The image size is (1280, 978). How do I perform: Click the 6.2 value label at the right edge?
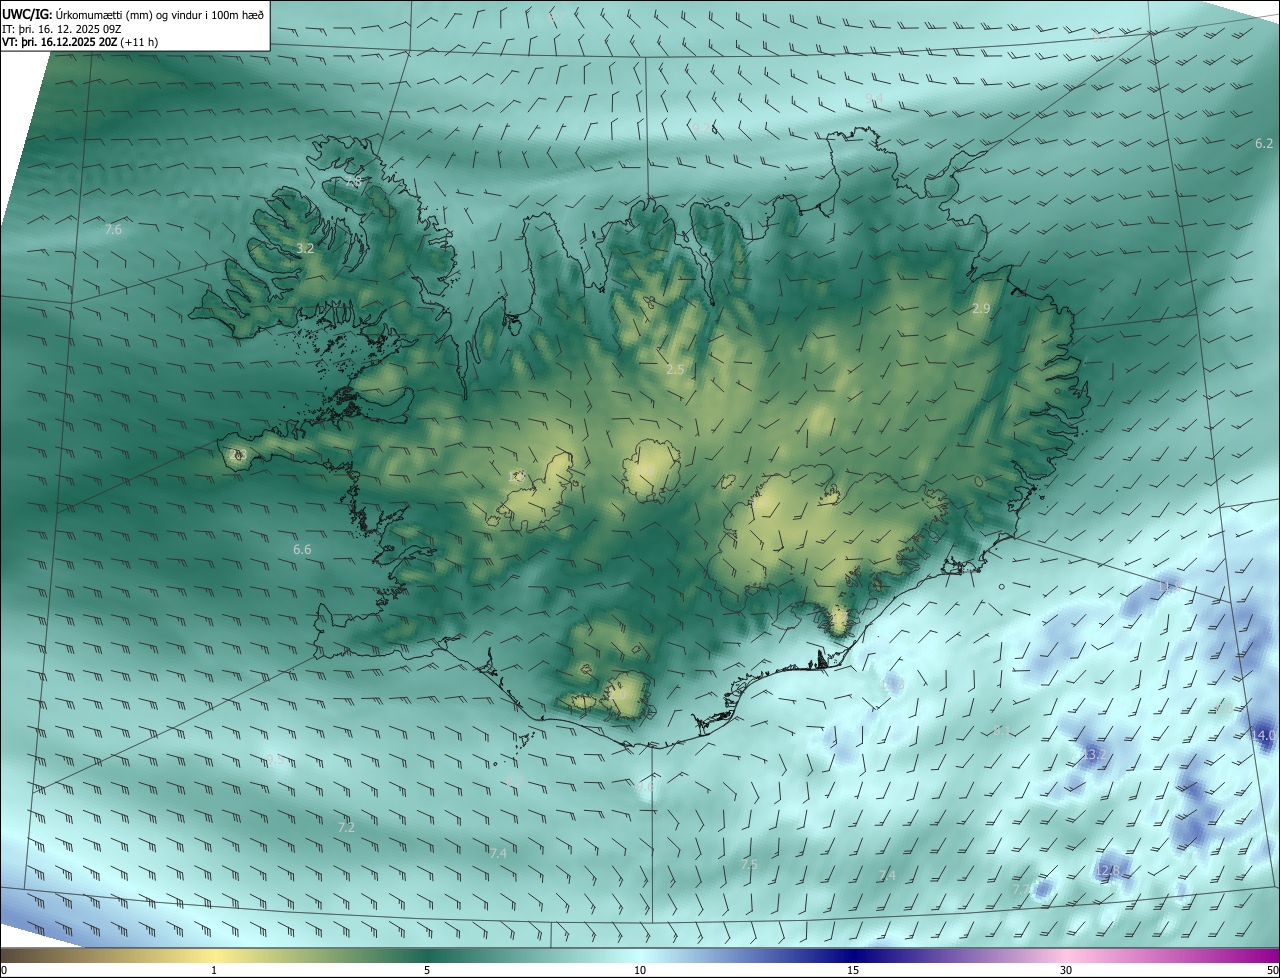tap(1264, 144)
